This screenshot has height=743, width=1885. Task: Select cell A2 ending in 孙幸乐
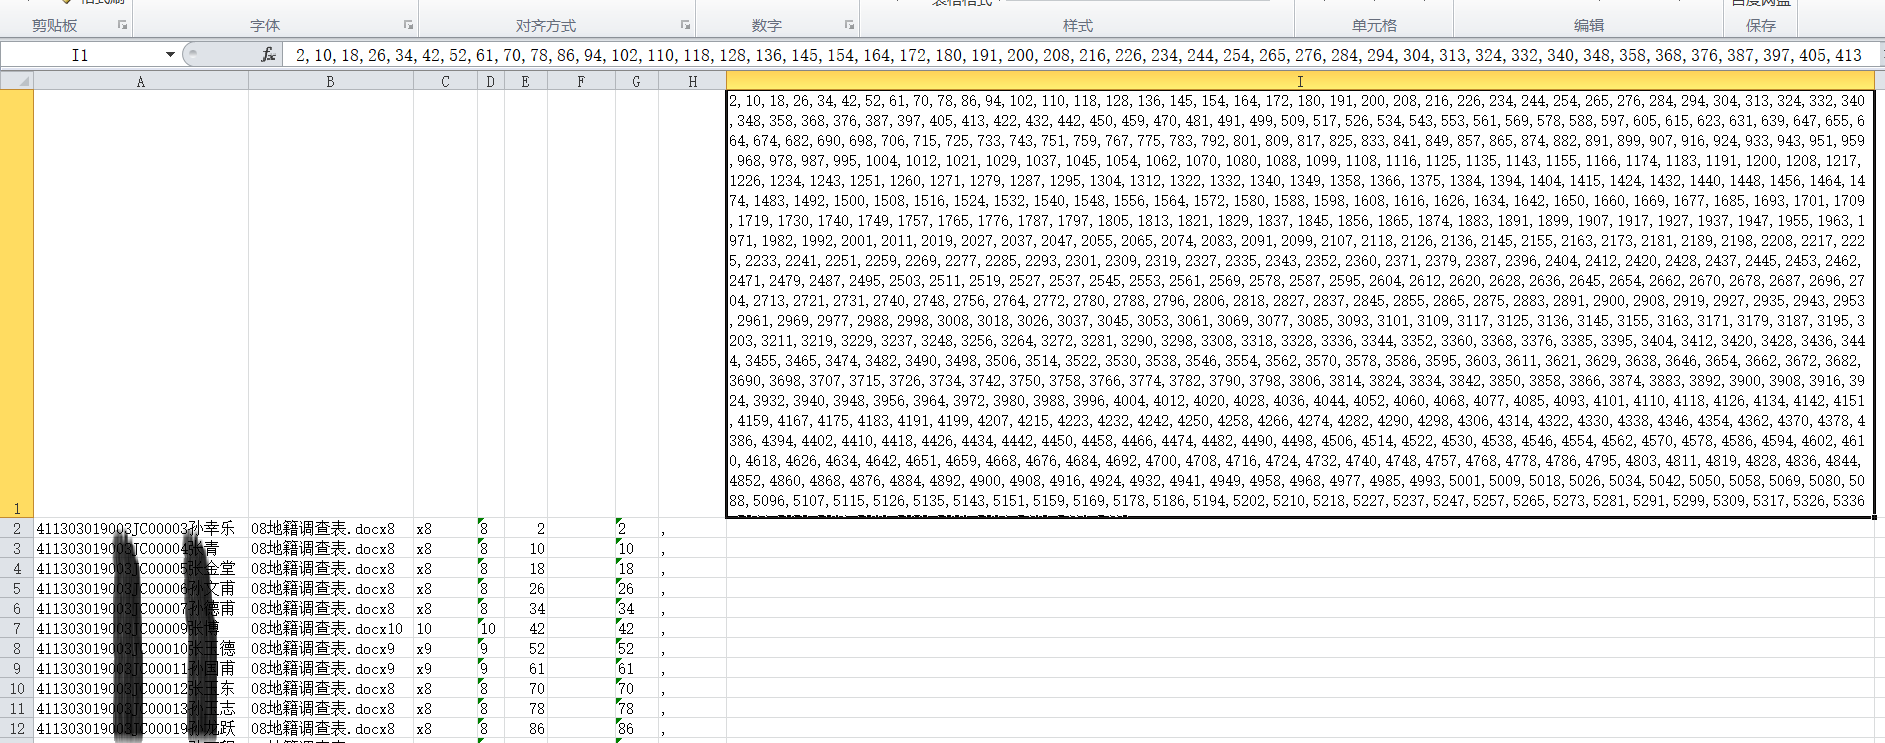(141, 528)
